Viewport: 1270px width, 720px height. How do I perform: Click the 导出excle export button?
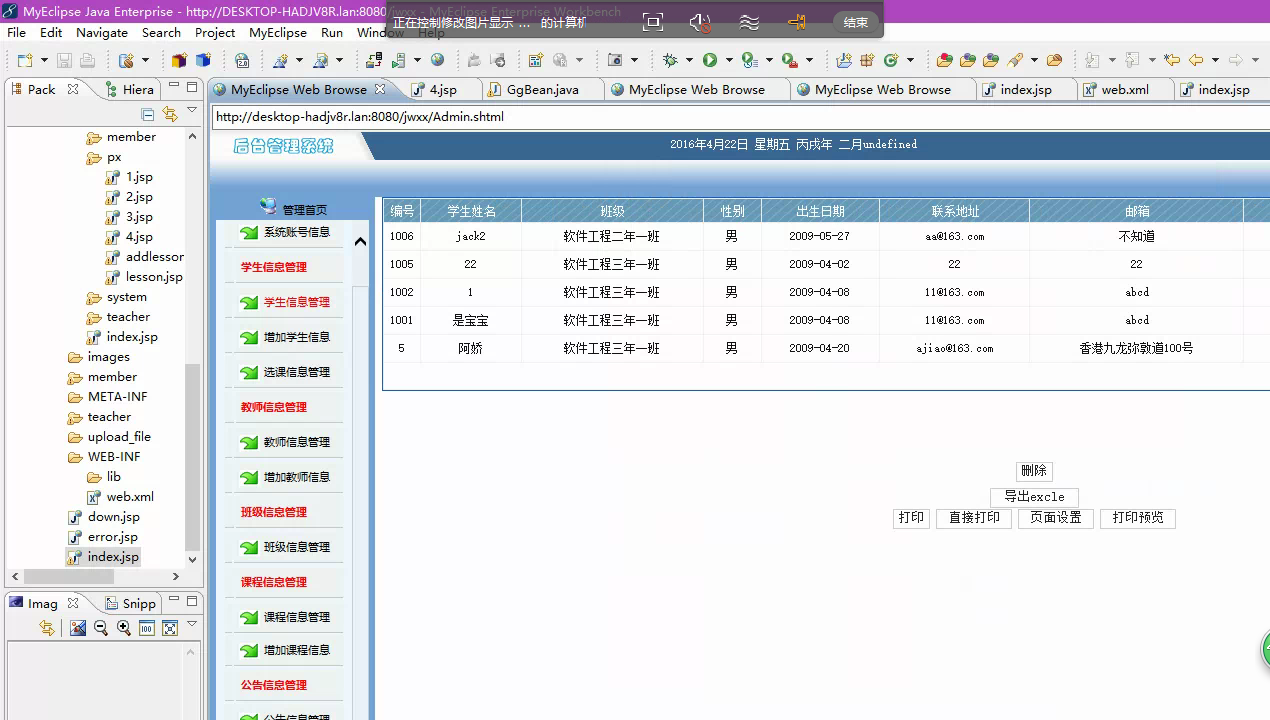pos(1034,497)
